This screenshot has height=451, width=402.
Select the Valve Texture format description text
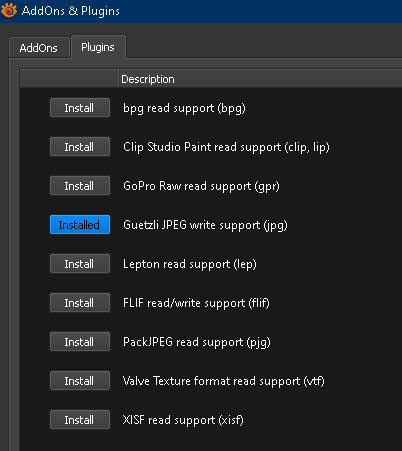tap(224, 381)
